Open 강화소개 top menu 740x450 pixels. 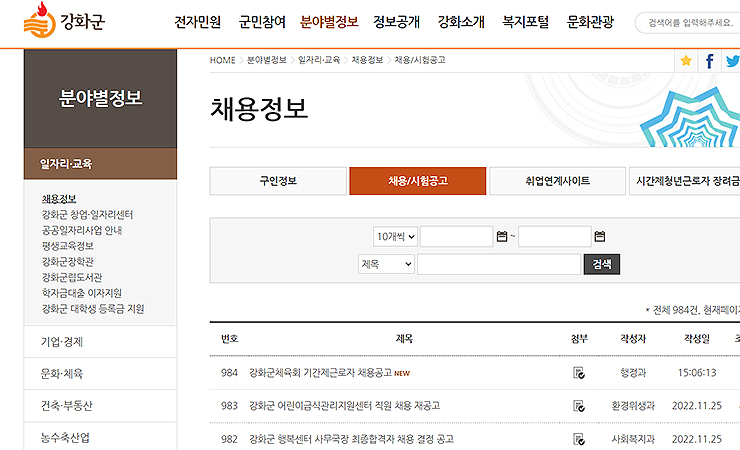pyautogui.click(x=461, y=22)
